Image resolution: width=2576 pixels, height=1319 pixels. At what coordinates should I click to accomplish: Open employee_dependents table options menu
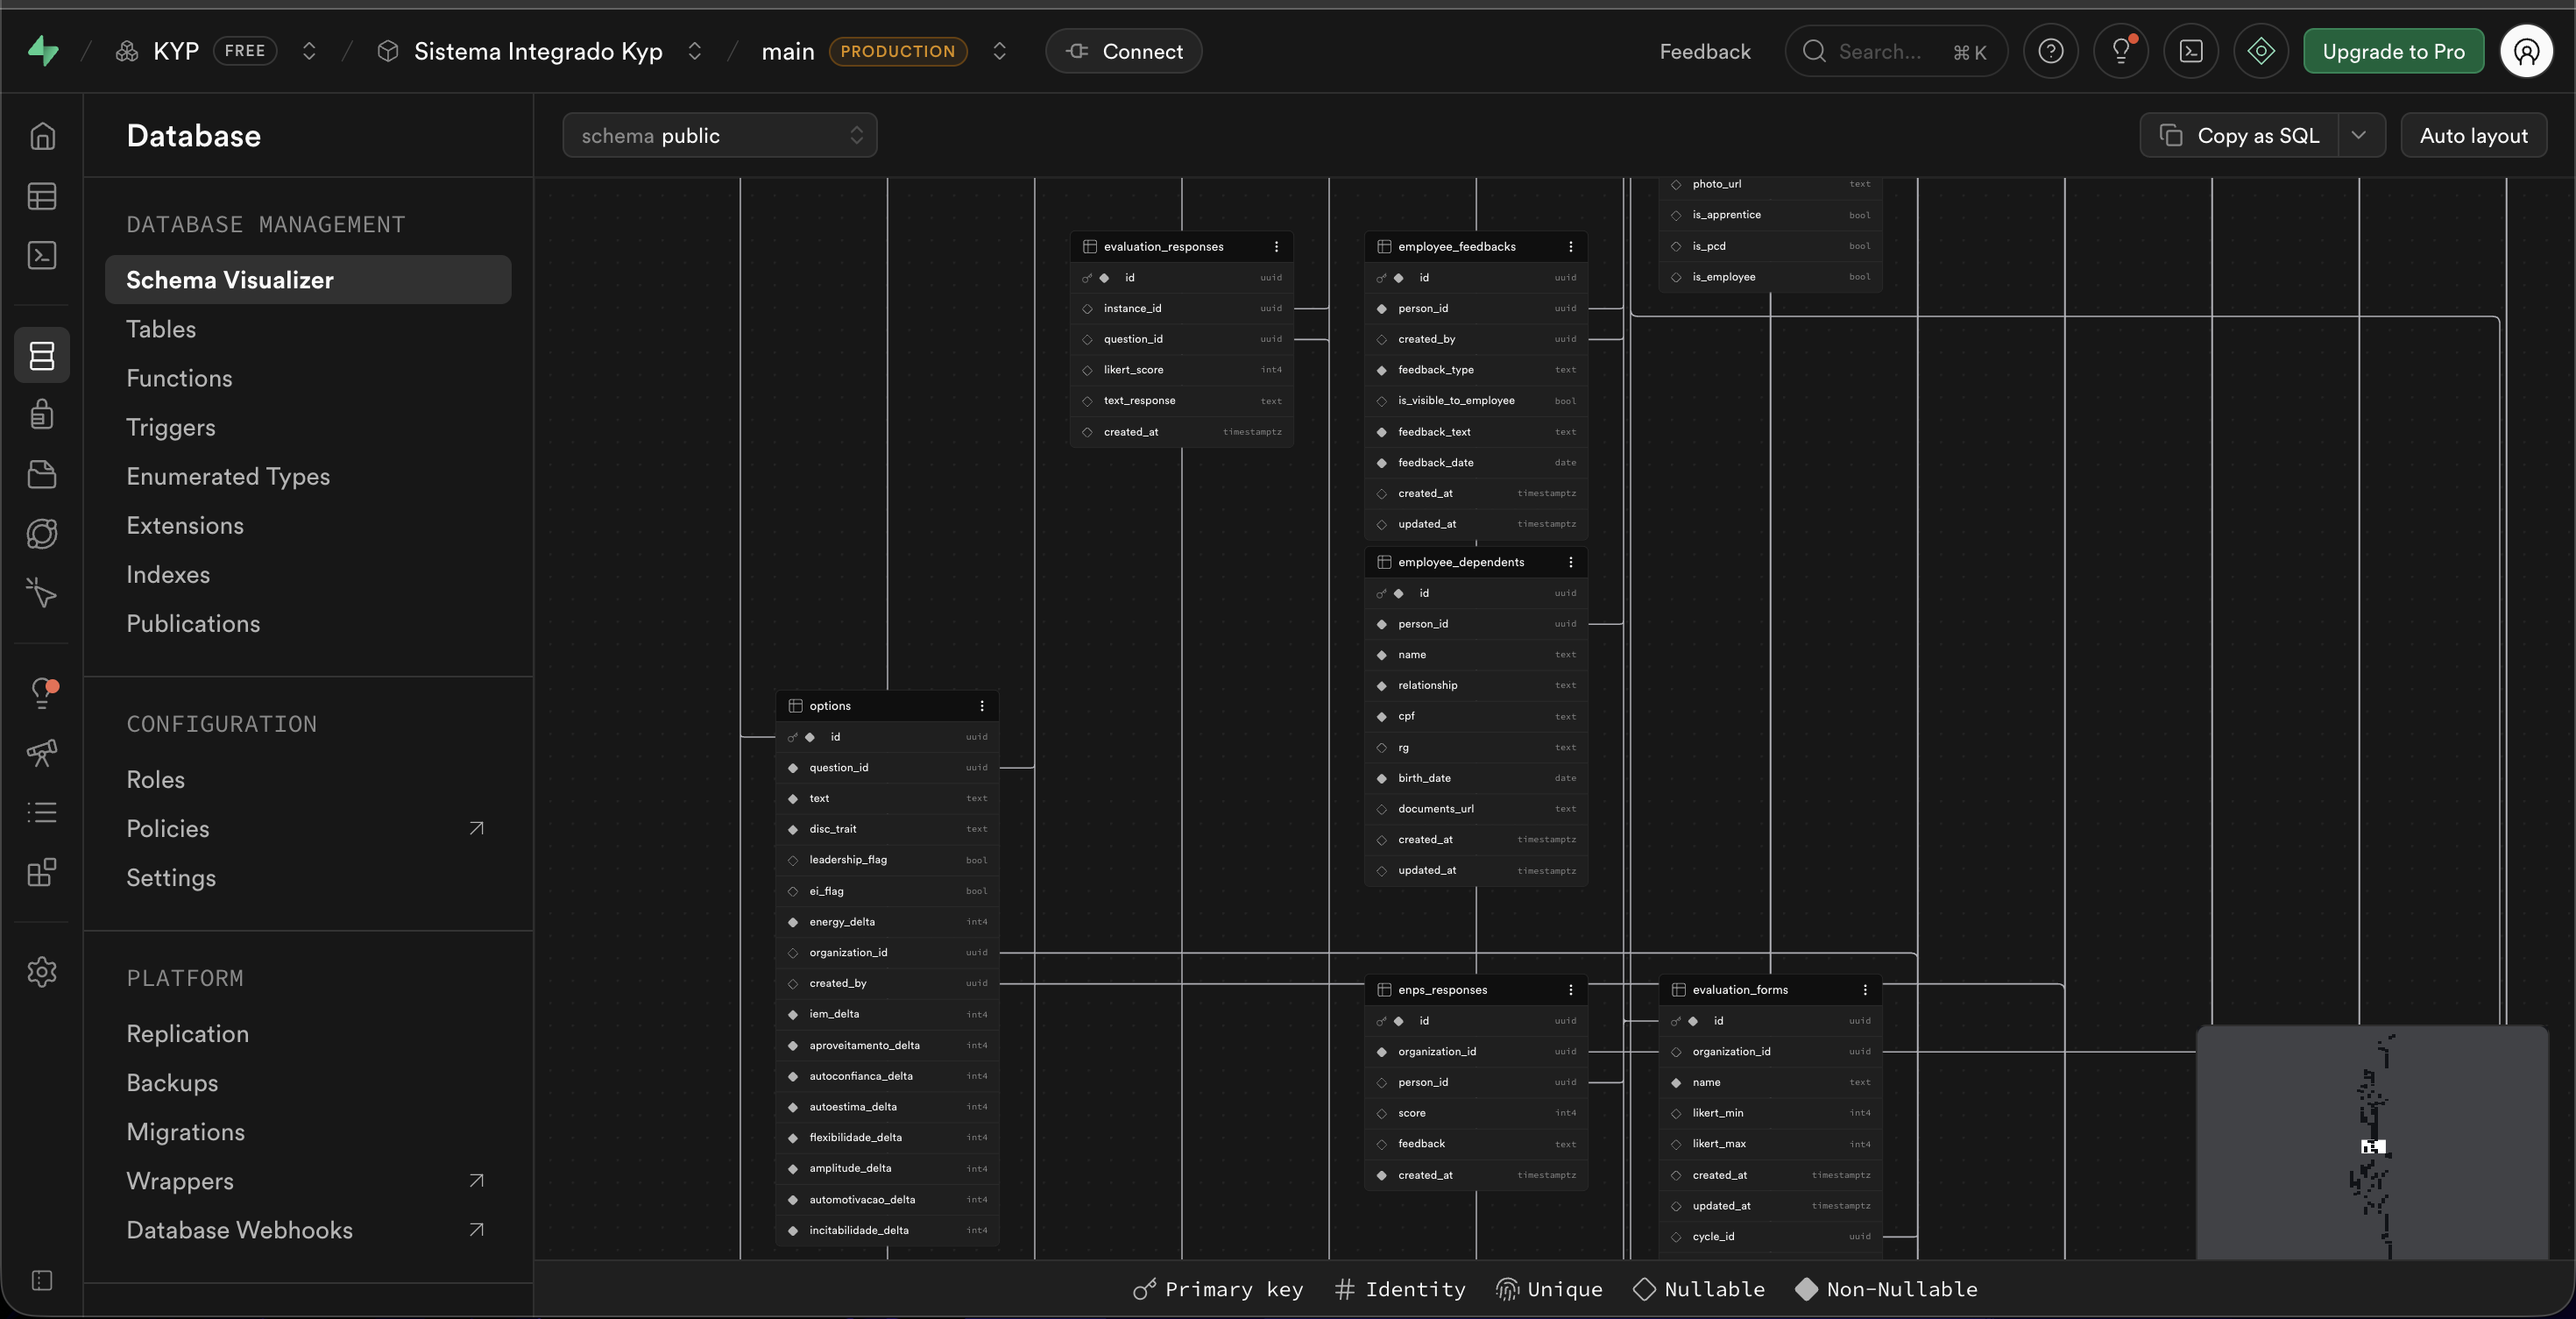coord(1570,562)
